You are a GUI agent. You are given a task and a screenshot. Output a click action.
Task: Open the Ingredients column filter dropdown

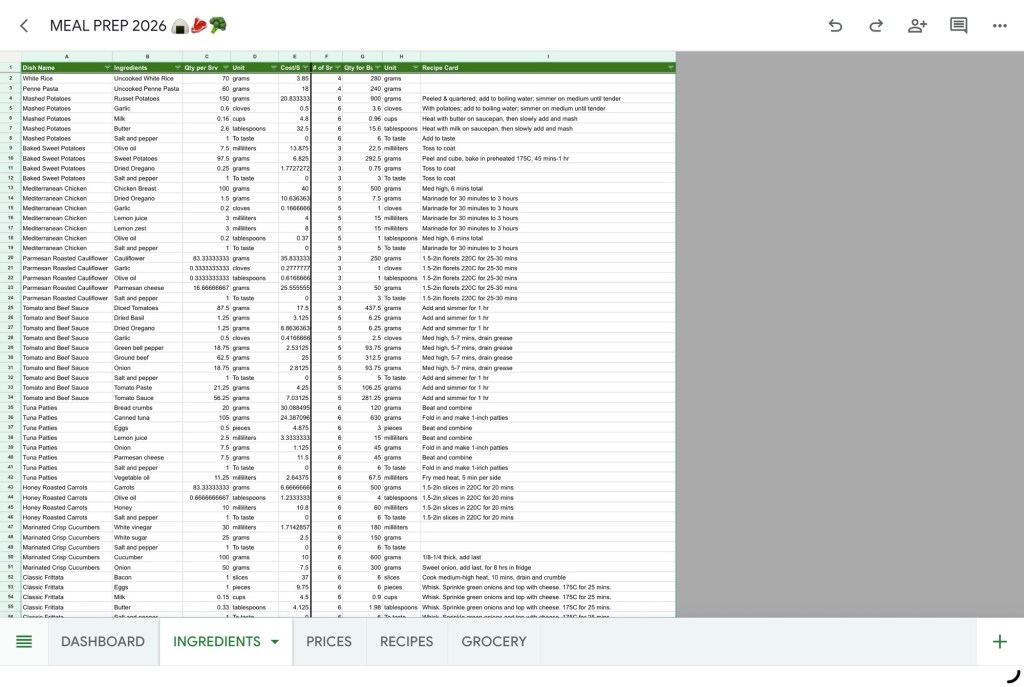(177, 68)
